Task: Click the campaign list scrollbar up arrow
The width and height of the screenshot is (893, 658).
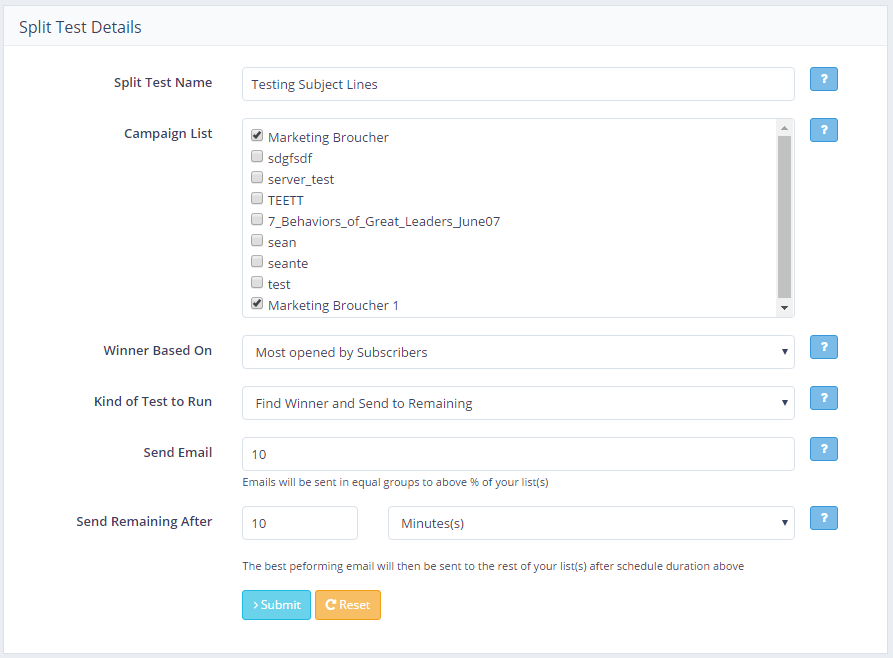Action: (784, 128)
